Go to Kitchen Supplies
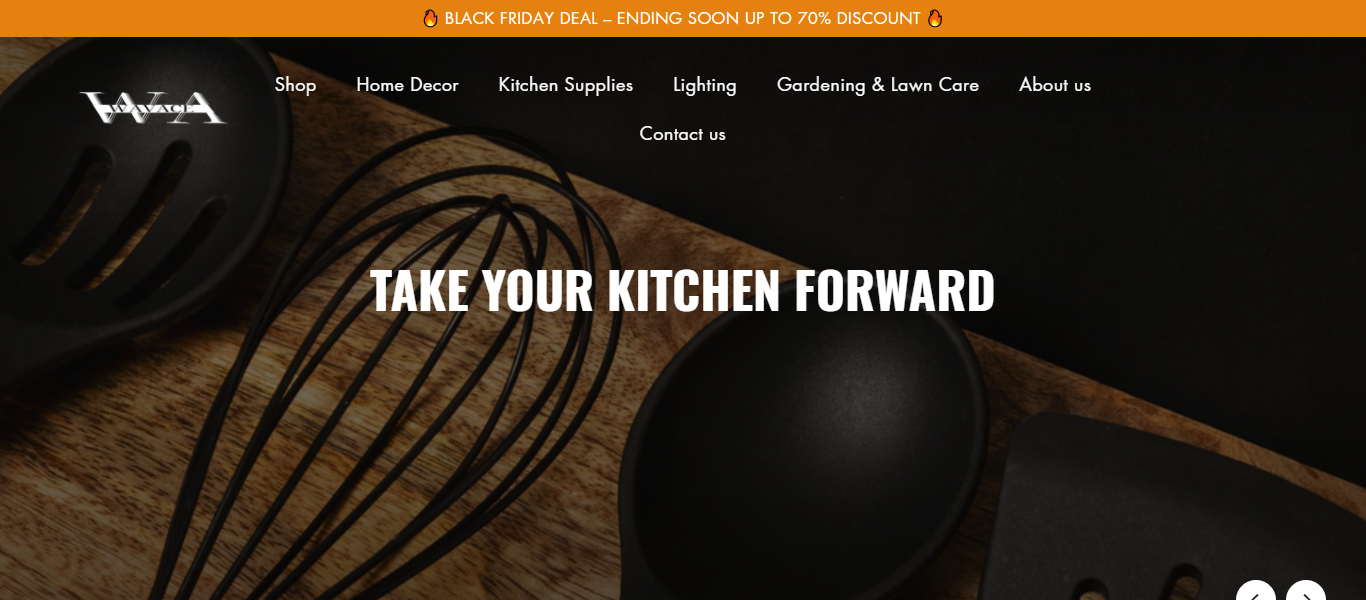1366x600 pixels. click(565, 85)
